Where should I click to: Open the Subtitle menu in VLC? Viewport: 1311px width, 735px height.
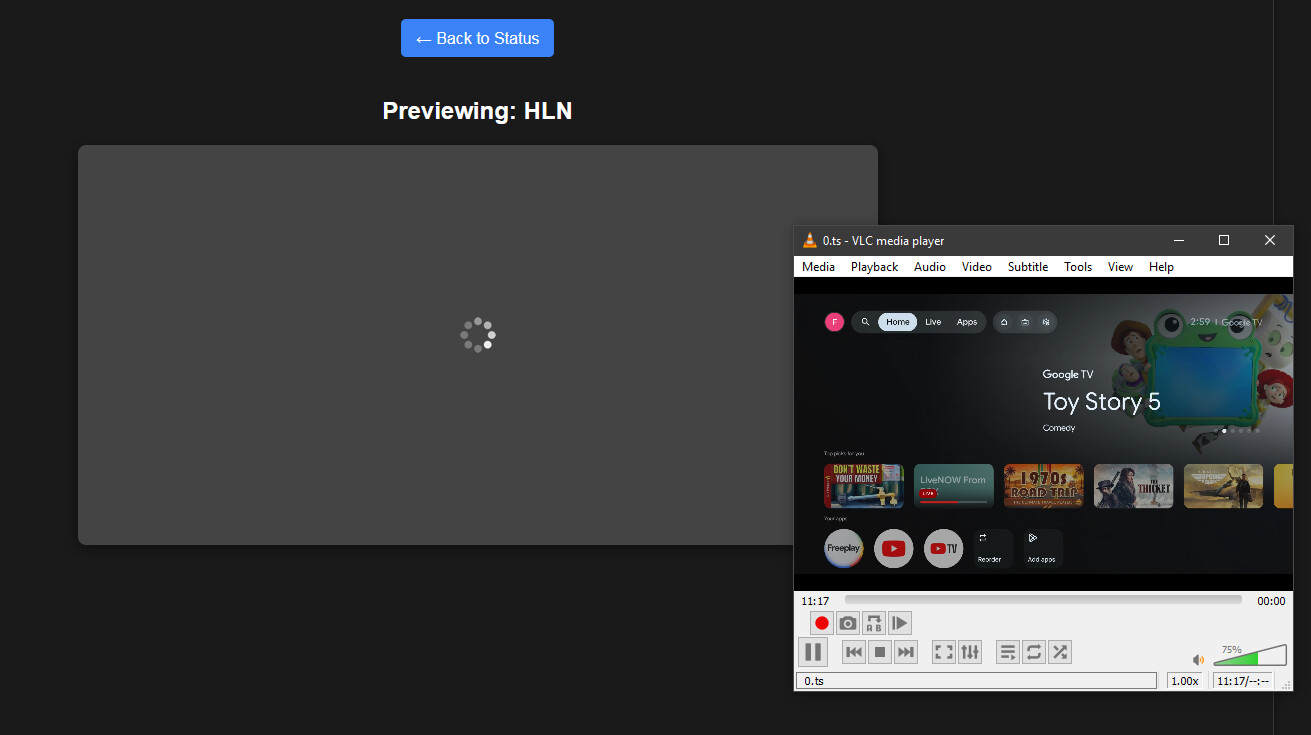click(x=1028, y=267)
